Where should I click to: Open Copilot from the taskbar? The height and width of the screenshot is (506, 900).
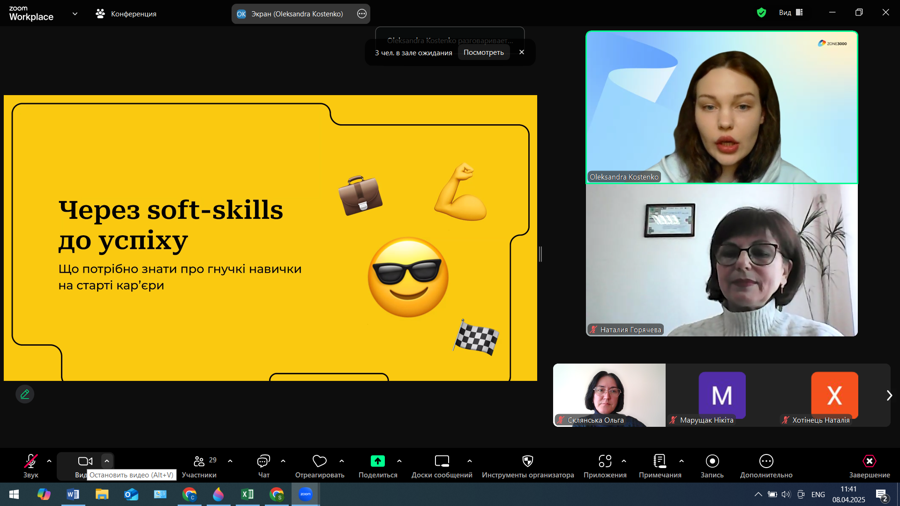[44, 494]
